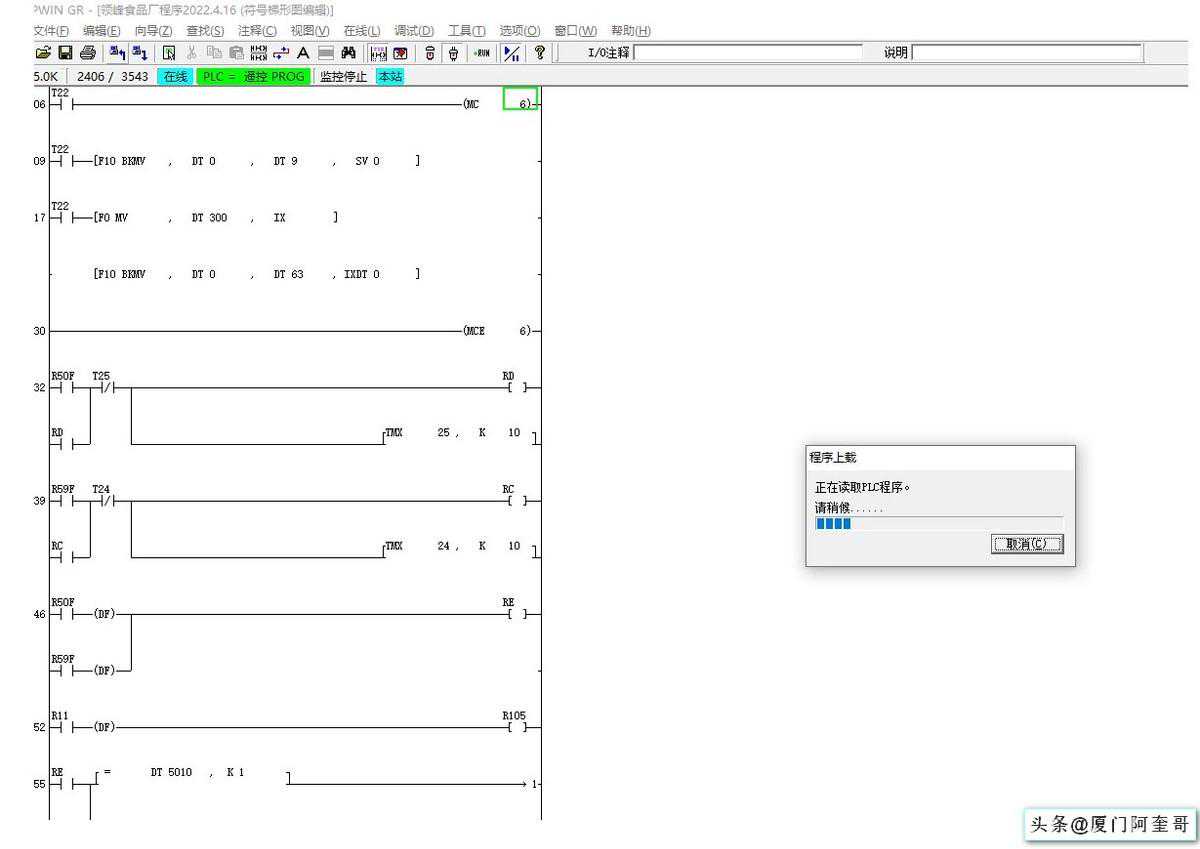Click the Open file toolbar icon
The width and height of the screenshot is (1200, 849).
point(42,53)
